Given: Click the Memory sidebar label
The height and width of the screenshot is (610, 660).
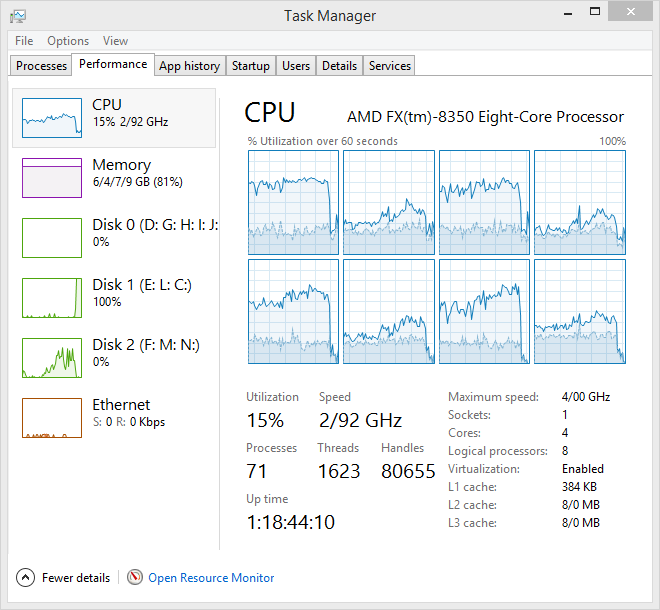Looking at the screenshot, I should click(x=122, y=165).
